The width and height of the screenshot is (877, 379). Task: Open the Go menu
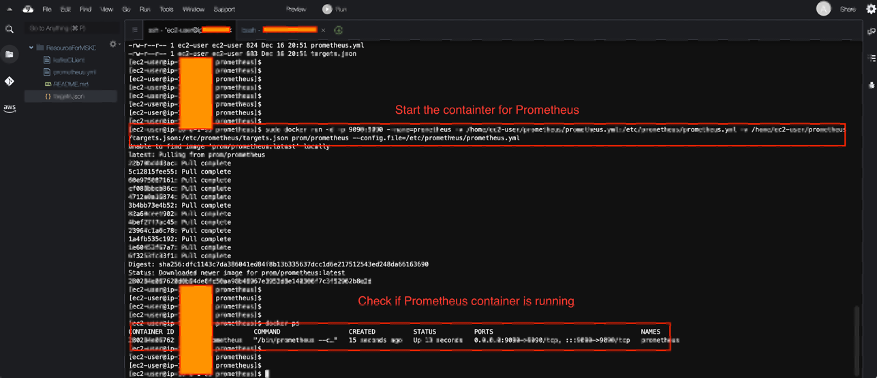(126, 10)
